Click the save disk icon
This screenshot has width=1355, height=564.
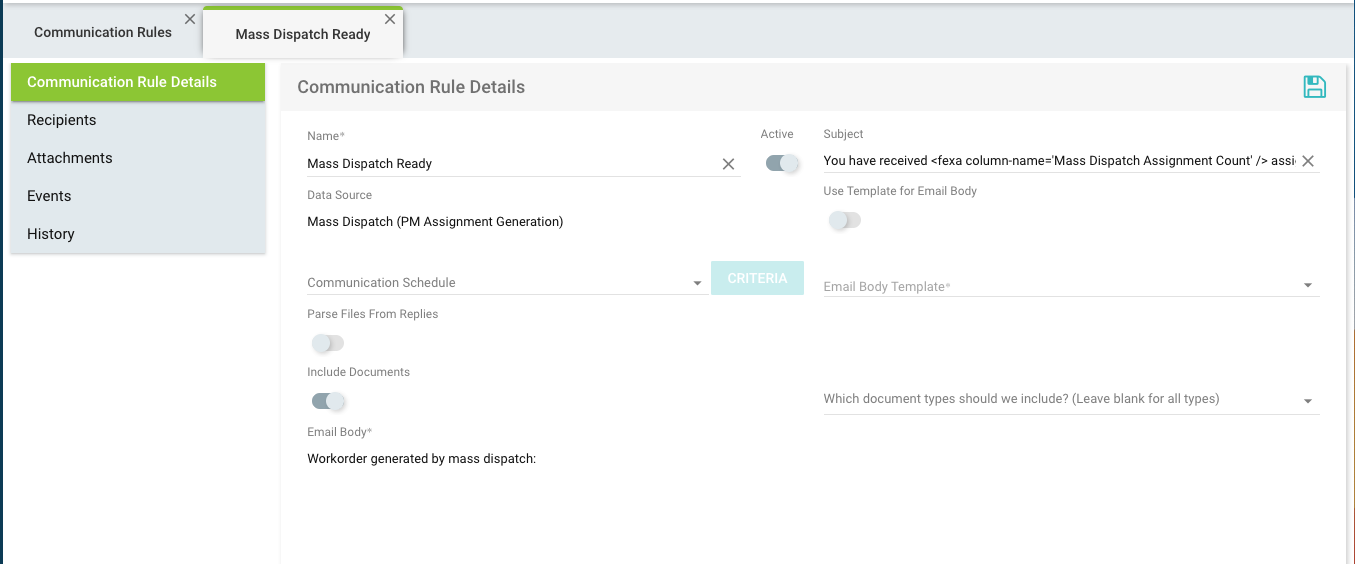click(1314, 87)
